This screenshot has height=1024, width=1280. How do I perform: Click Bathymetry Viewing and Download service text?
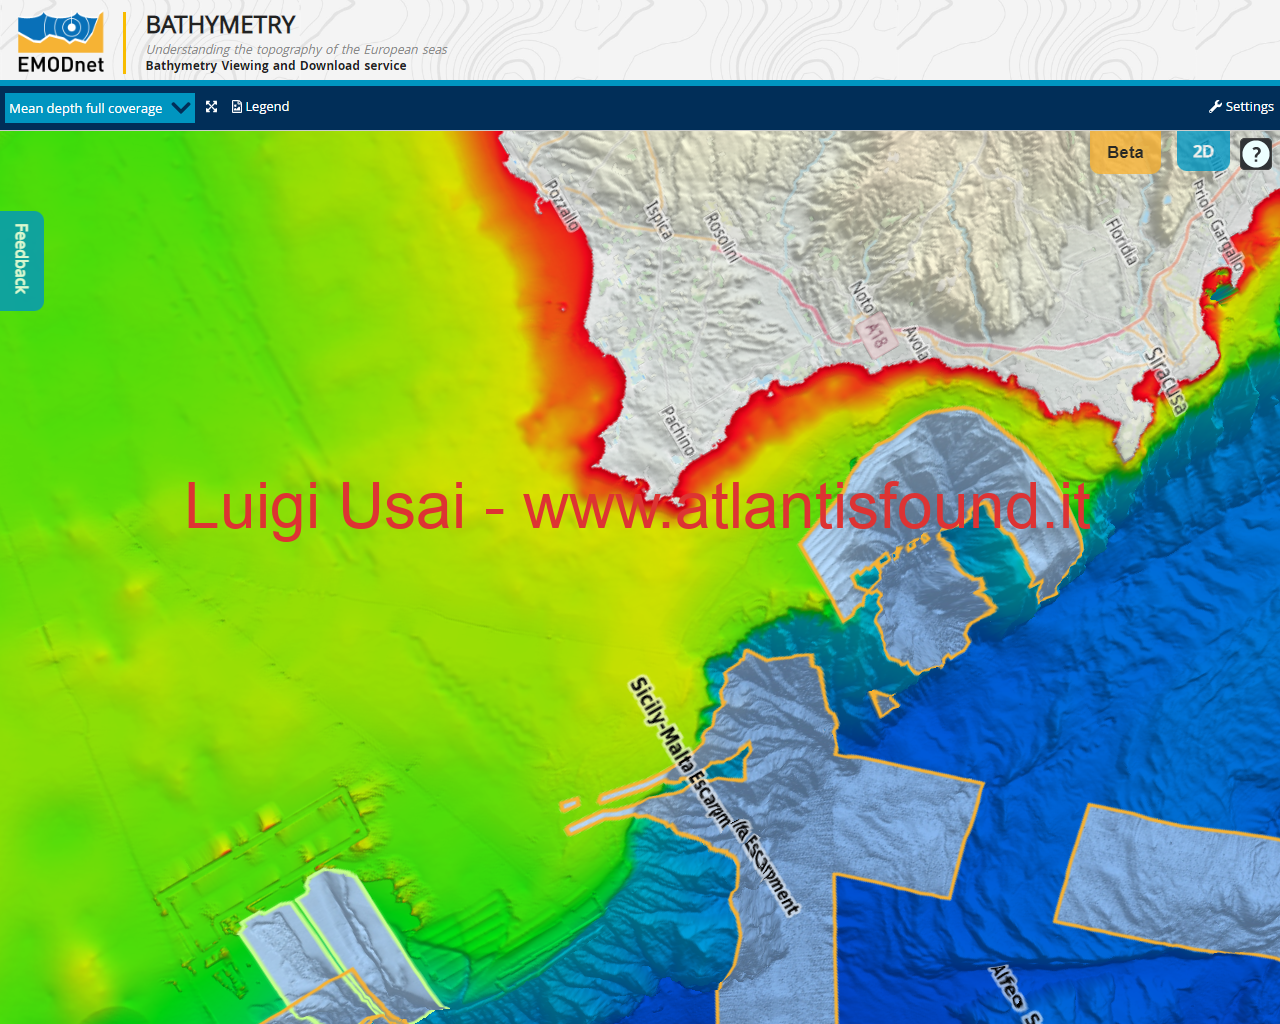pyautogui.click(x=276, y=66)
